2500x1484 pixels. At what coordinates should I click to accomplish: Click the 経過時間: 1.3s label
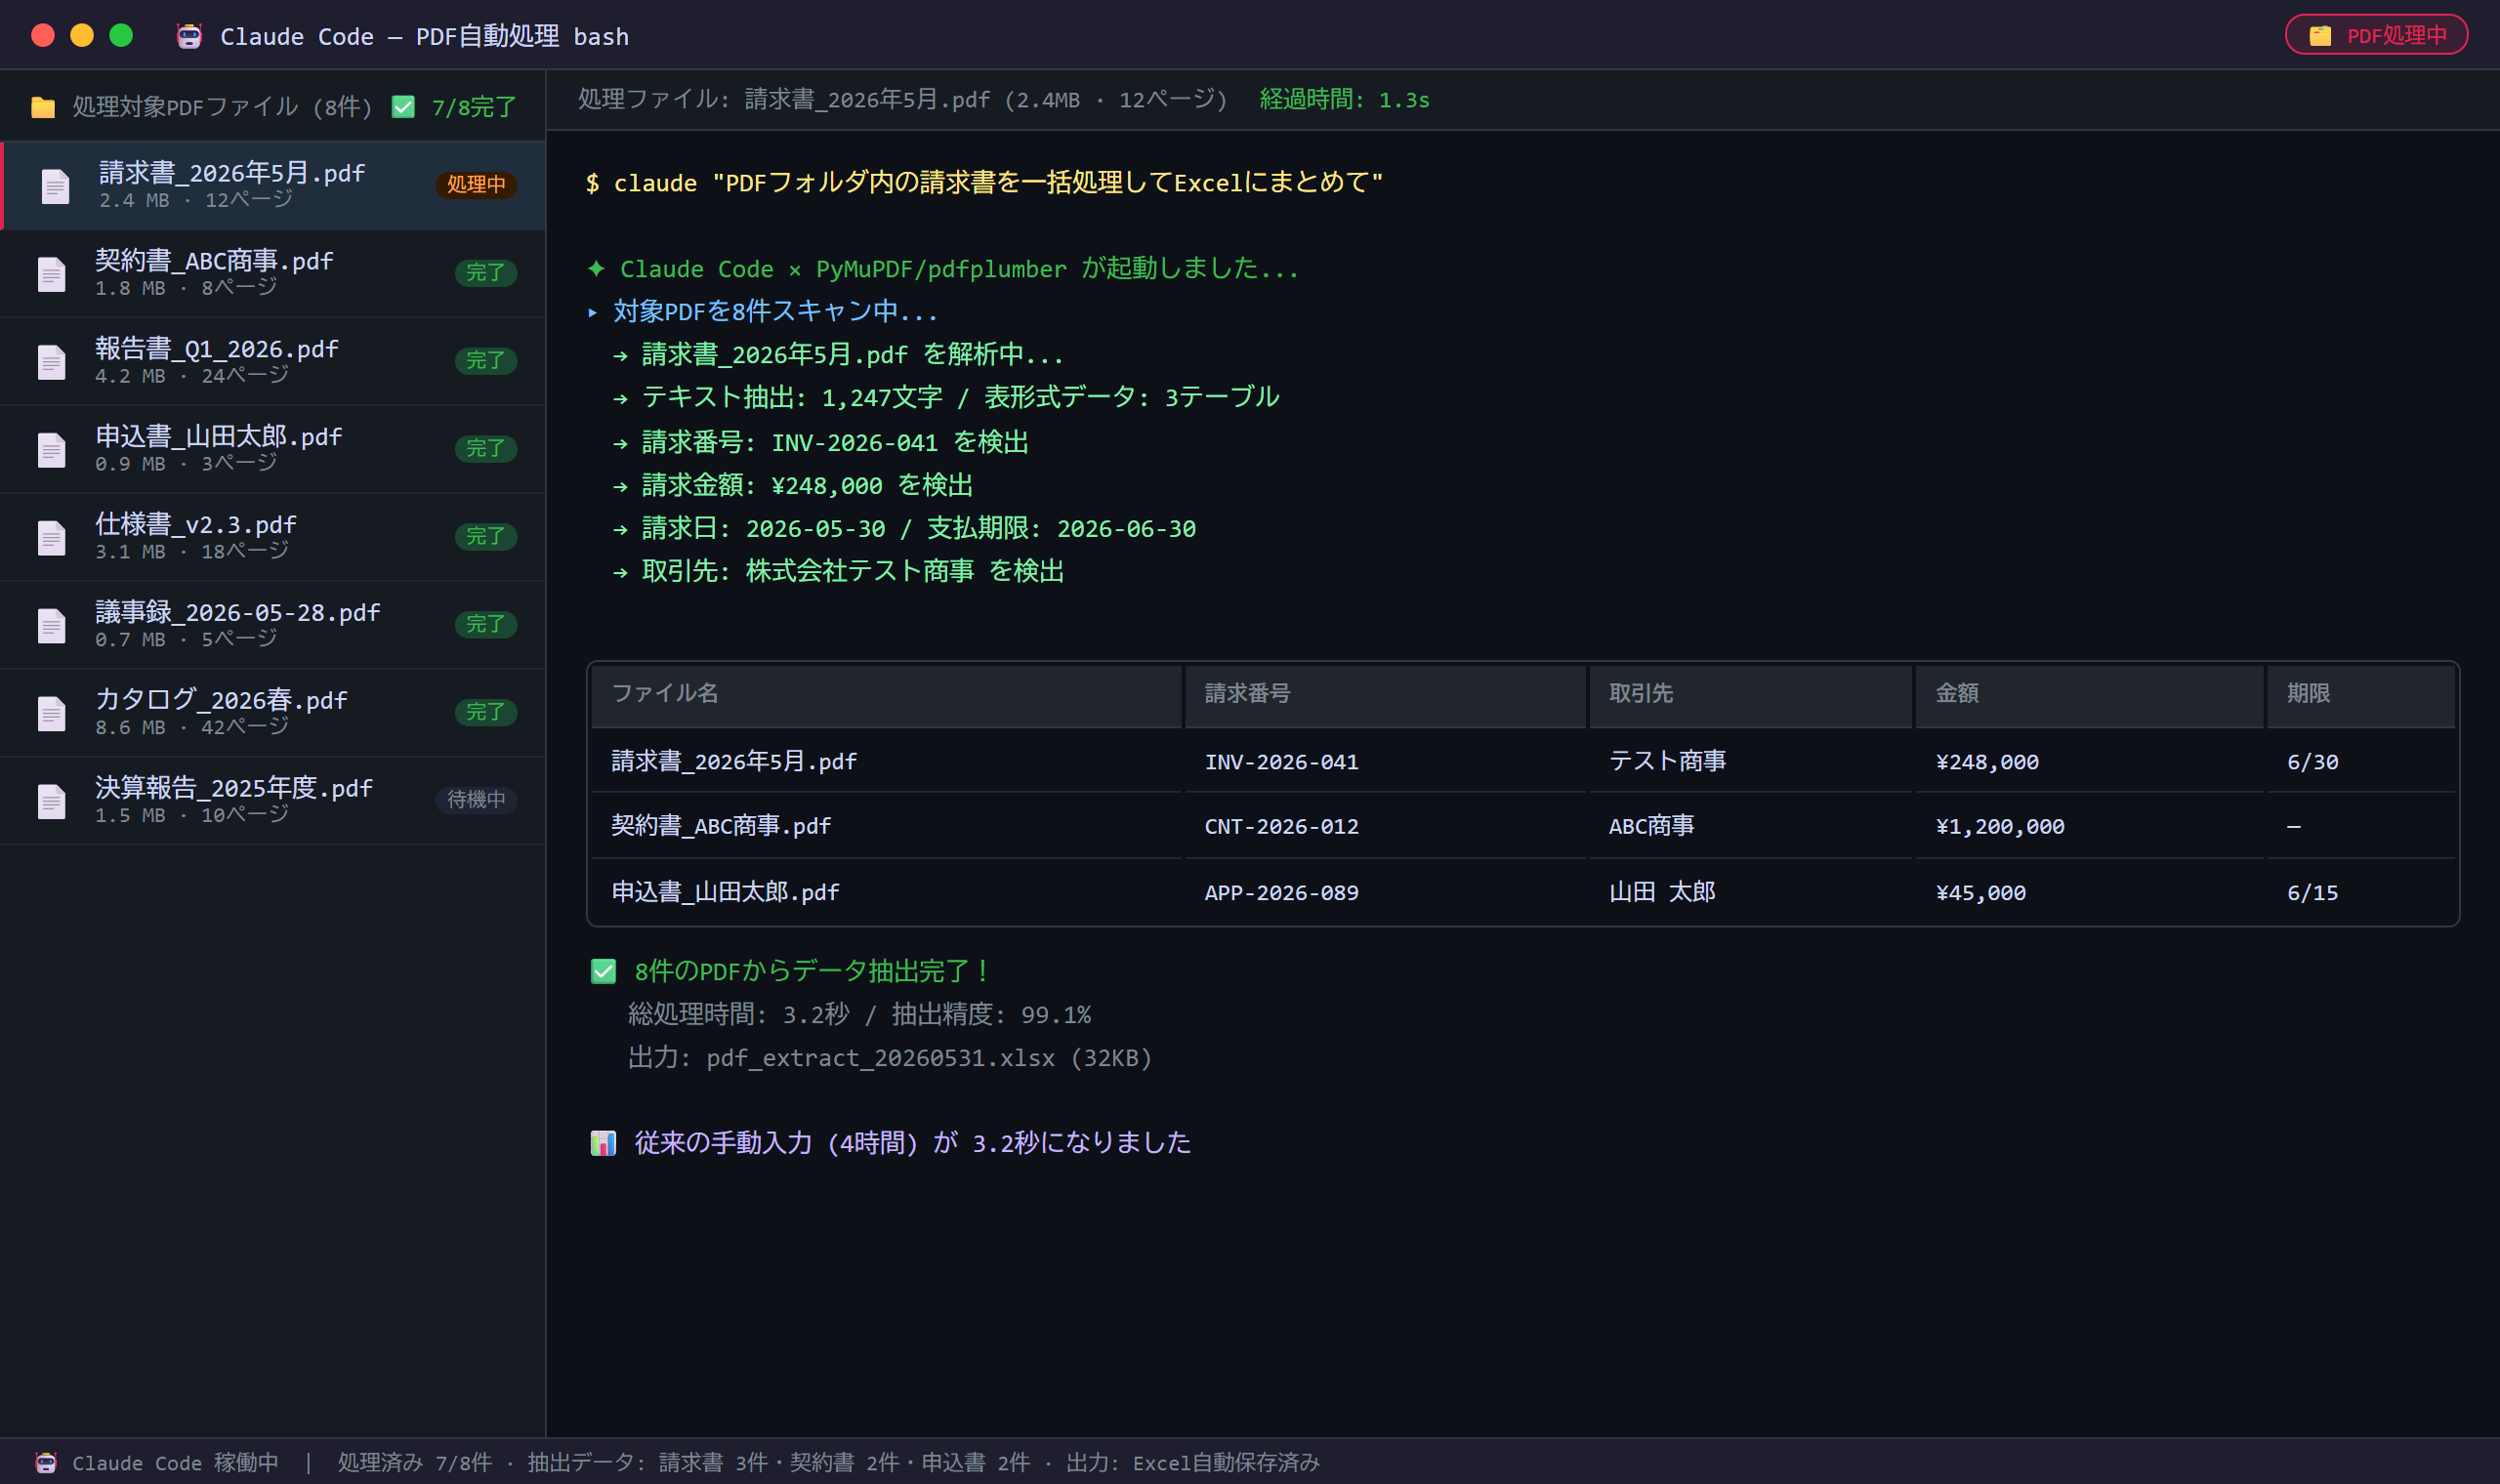click(1344, 100)
